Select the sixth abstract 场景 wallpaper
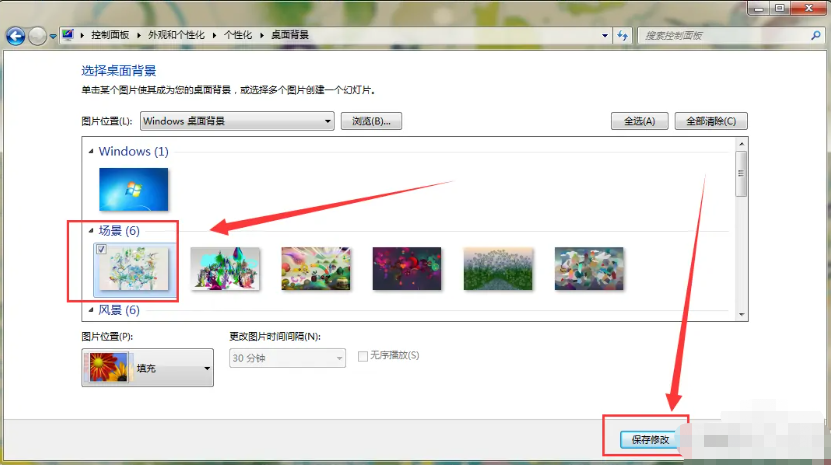This screenshot has width=831, height=465. pos(589,268)
